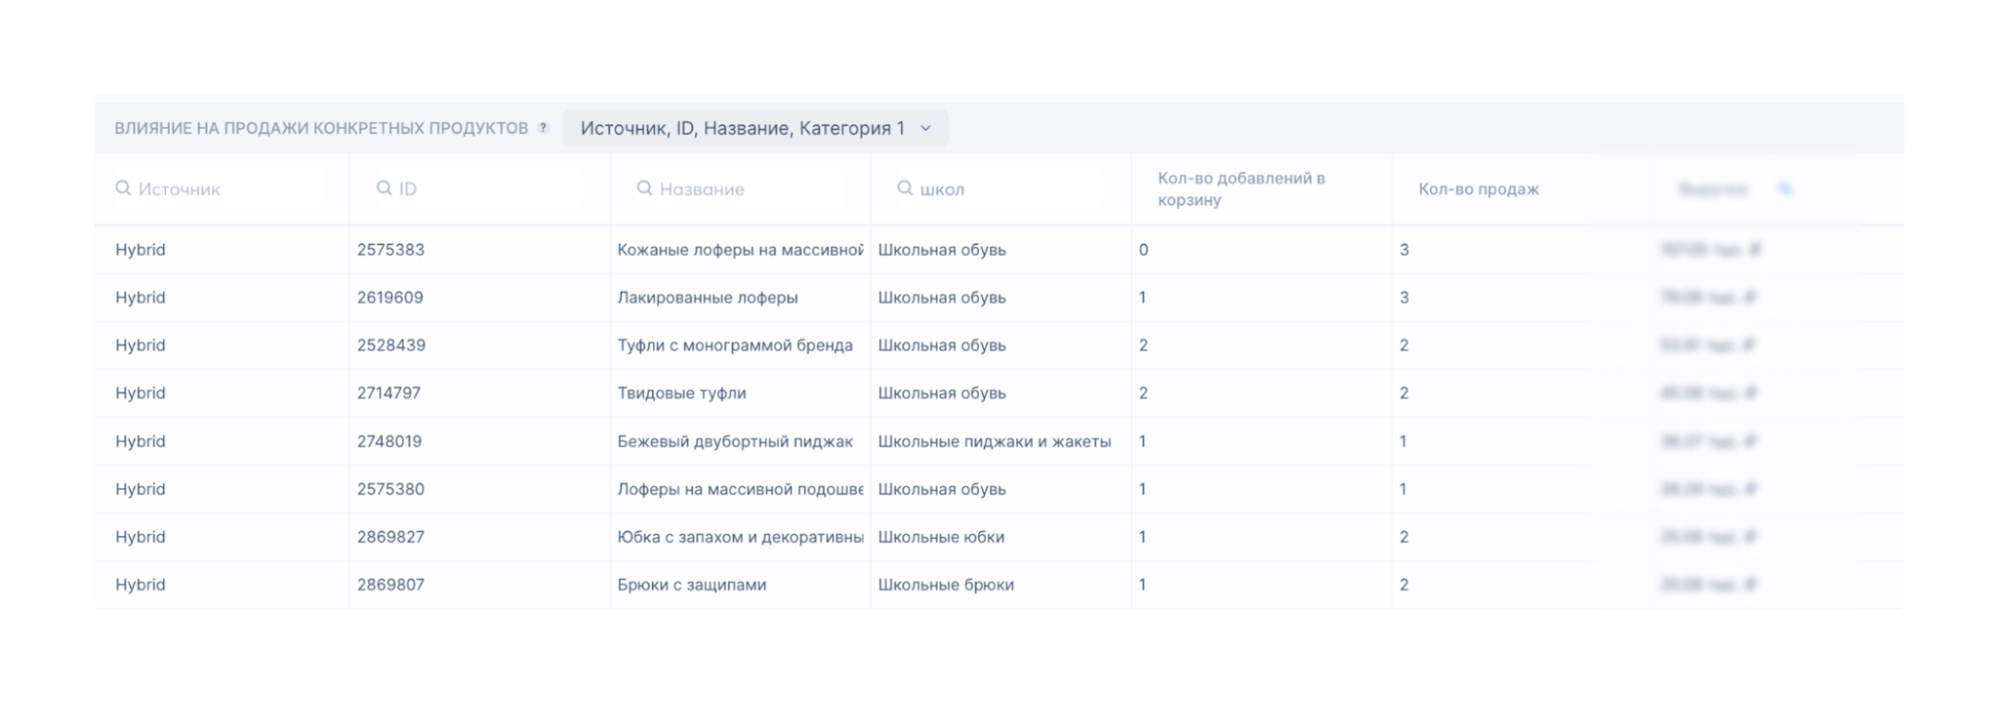The height and width of the screenshot is (702, 1999).
Task: Click the magnifier icon beside ID filter
Action: coord(384,188)
